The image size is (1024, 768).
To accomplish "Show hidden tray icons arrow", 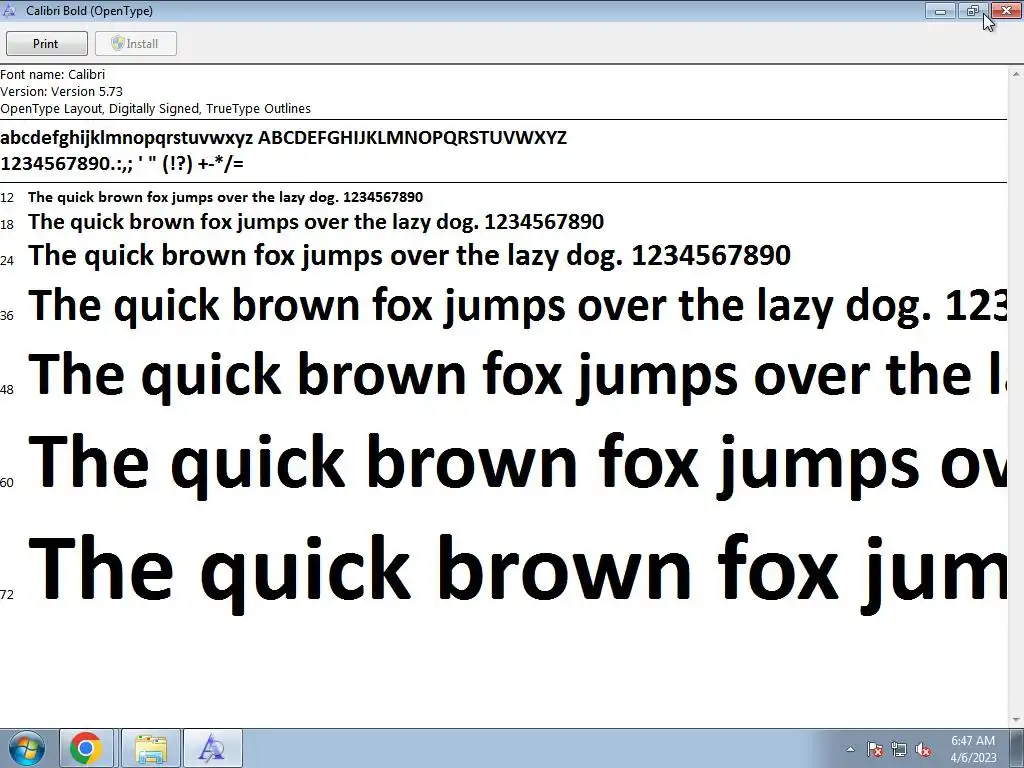I will 850,749.
